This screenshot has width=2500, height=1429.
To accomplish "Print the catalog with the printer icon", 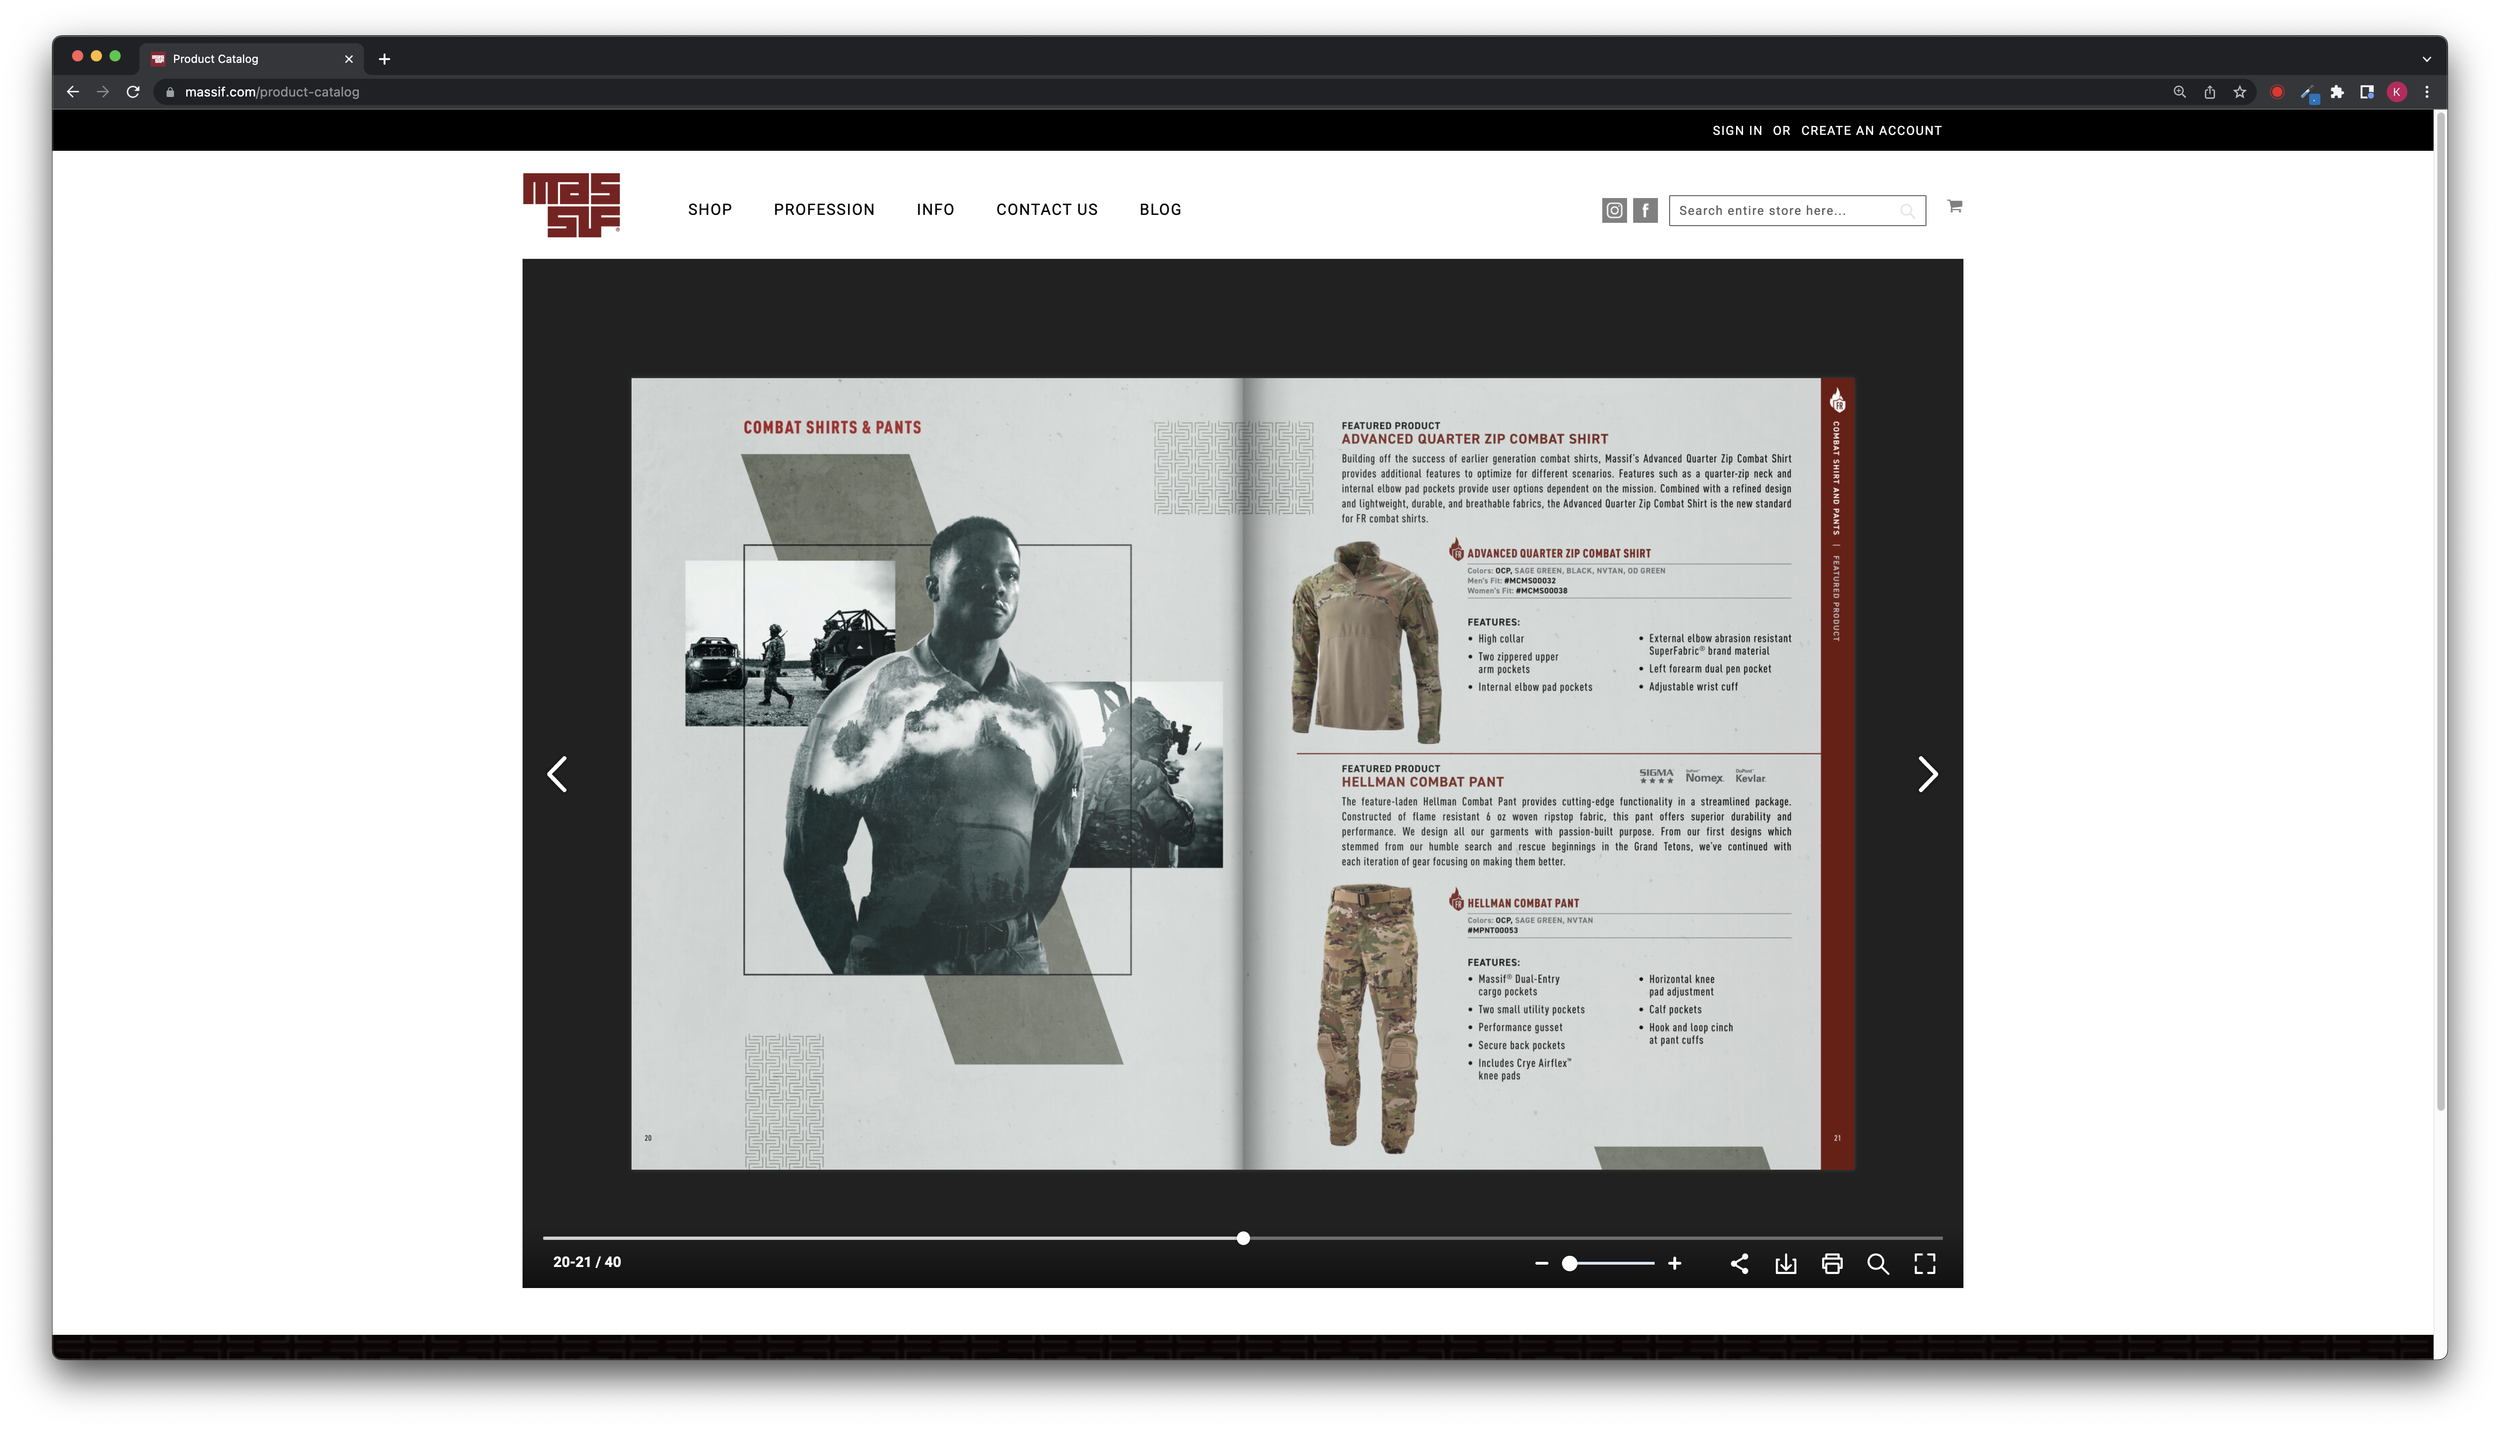I will 1831,1263.
